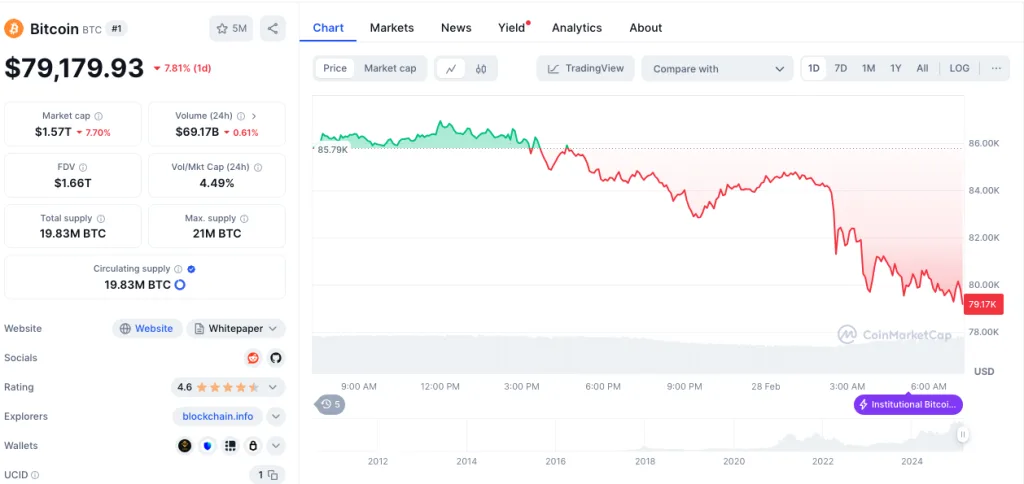Click the 85.79K open price label
This screenshot has height=484, width=1024.
click(x=333, y=150)
